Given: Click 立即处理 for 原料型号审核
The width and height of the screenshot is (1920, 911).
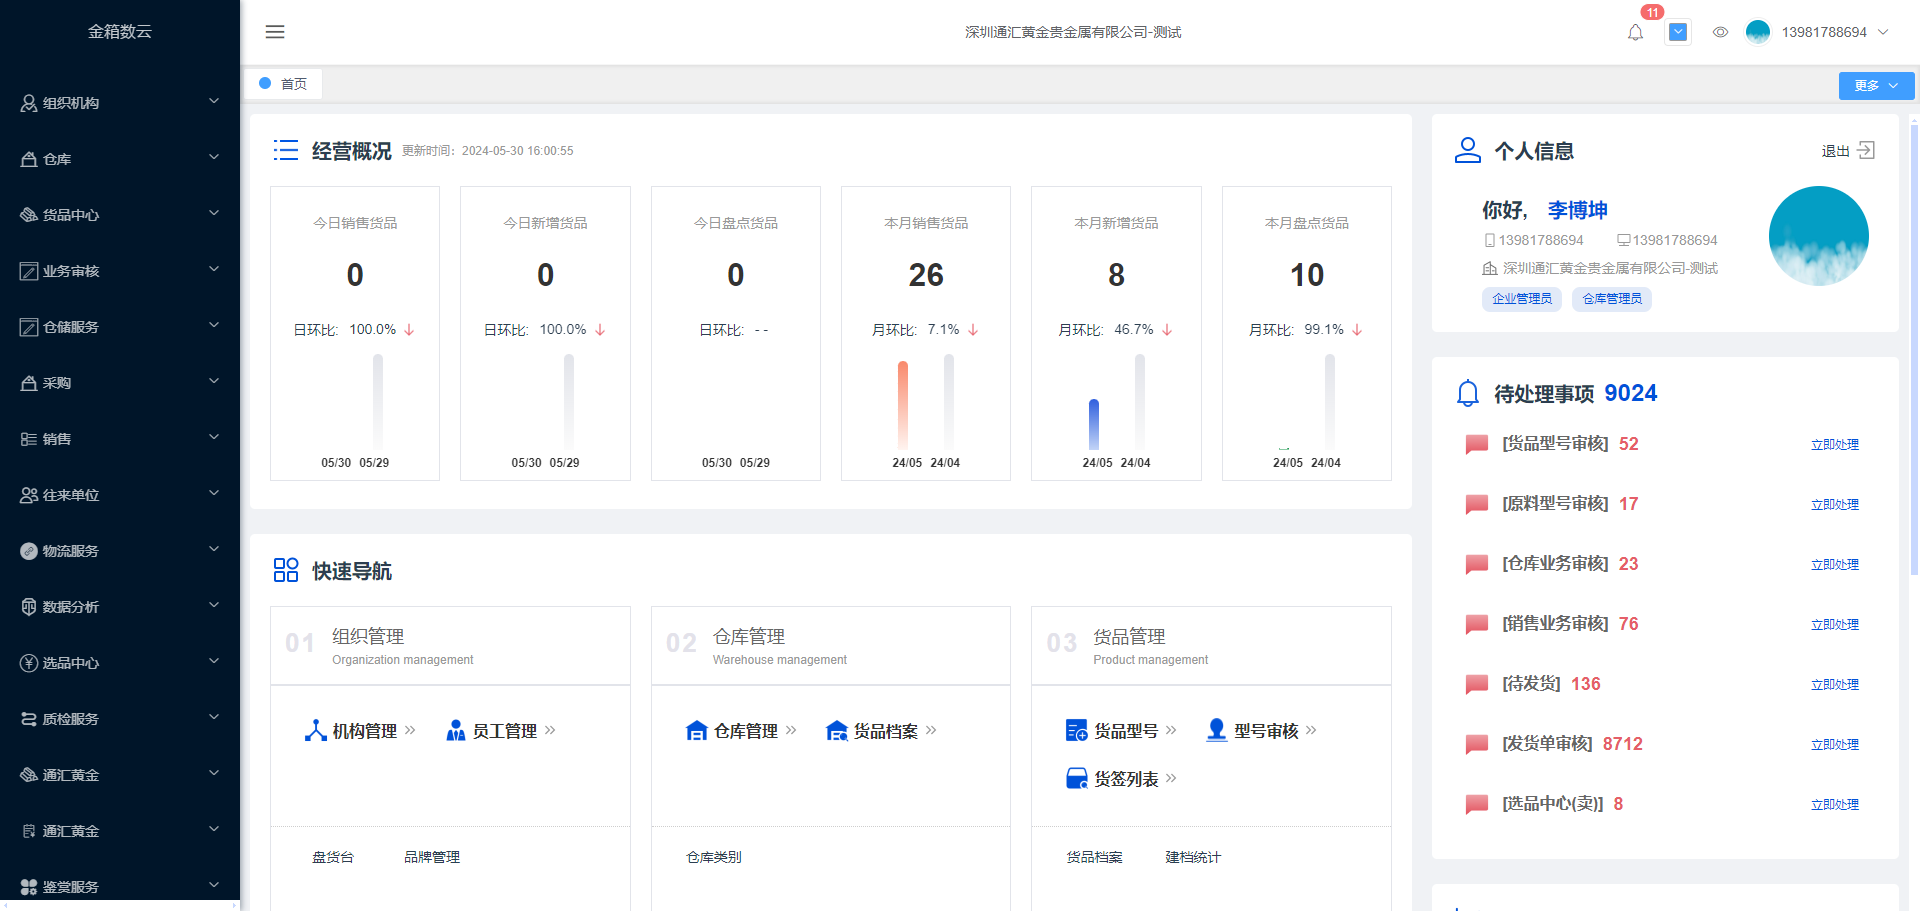Looking at the screenshot, I should pyautogui.click(x=1835, y=505).
